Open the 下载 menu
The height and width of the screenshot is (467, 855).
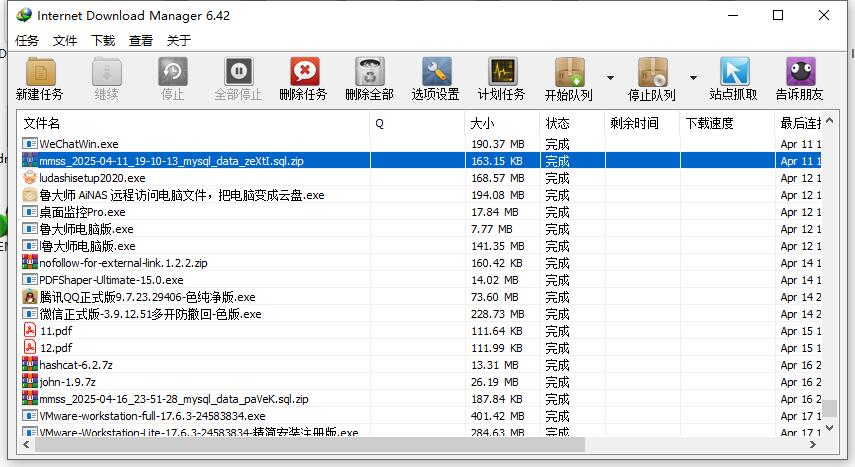(103, 40)
